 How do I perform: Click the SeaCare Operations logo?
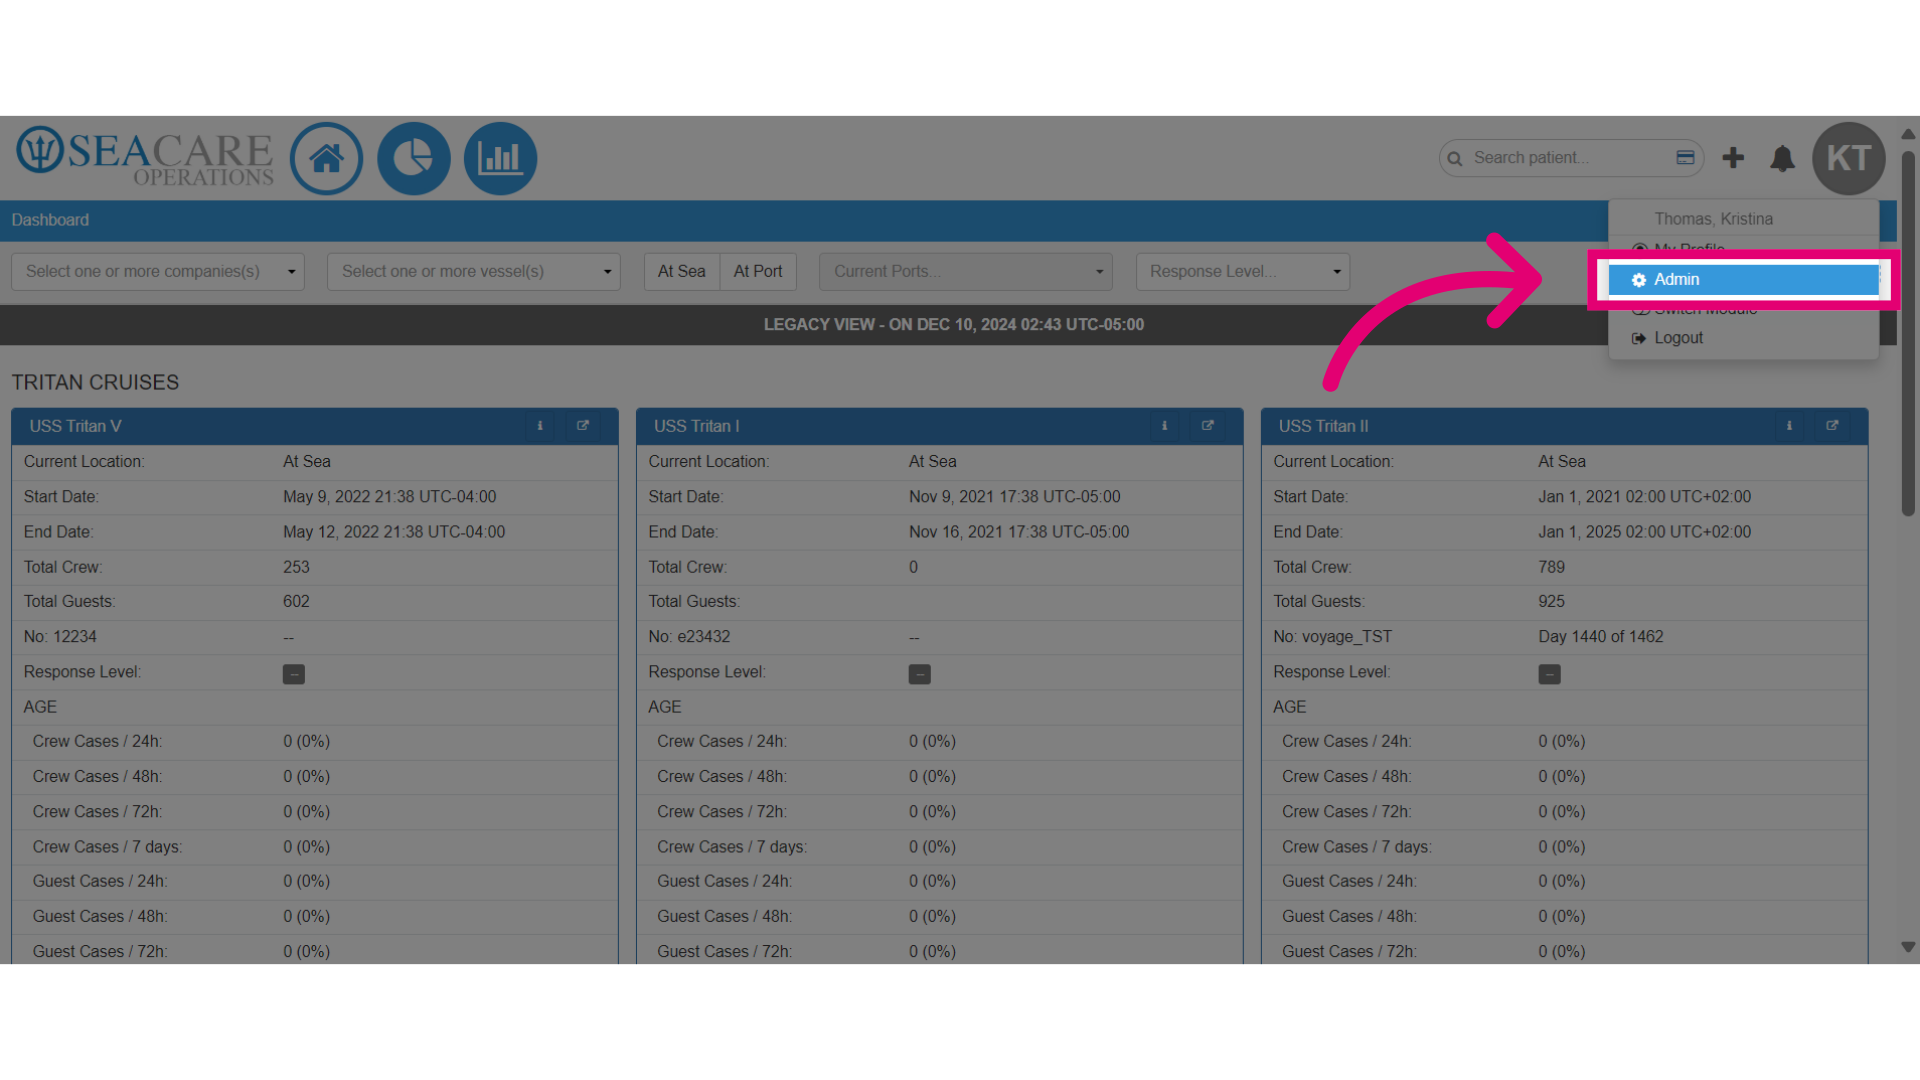click(145, 157)
